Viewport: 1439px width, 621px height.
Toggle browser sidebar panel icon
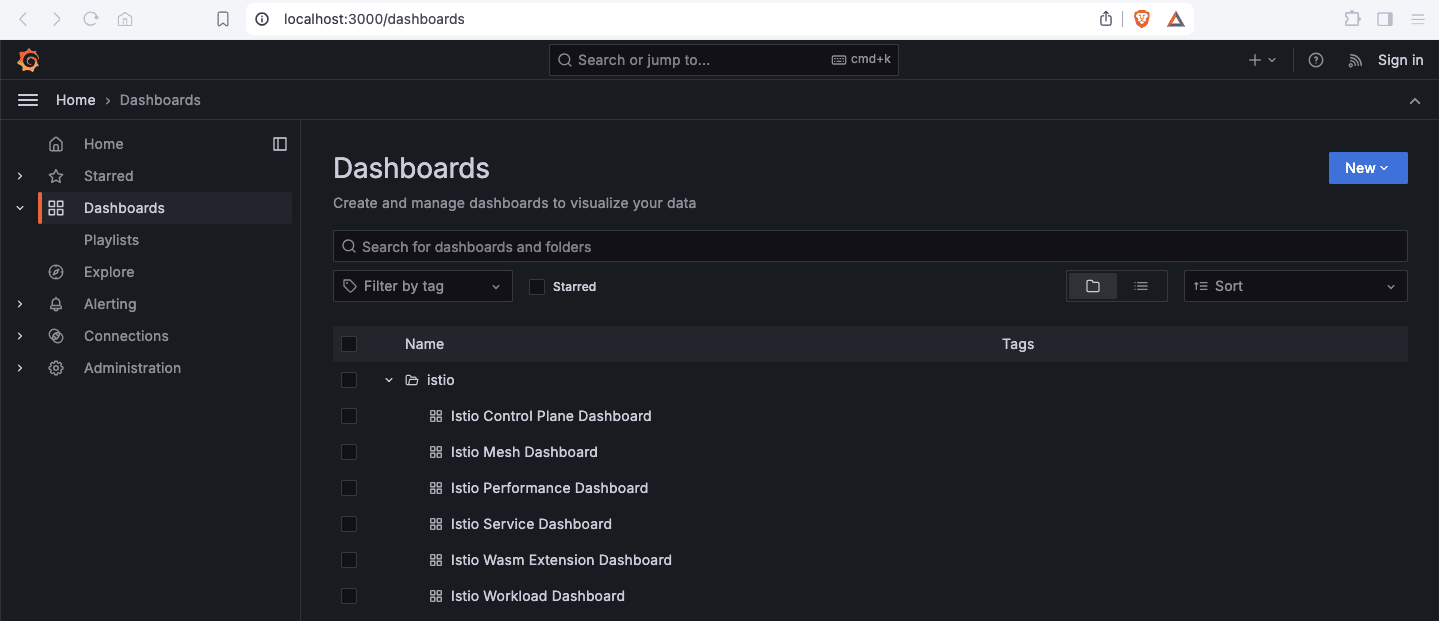(1385, 19)
